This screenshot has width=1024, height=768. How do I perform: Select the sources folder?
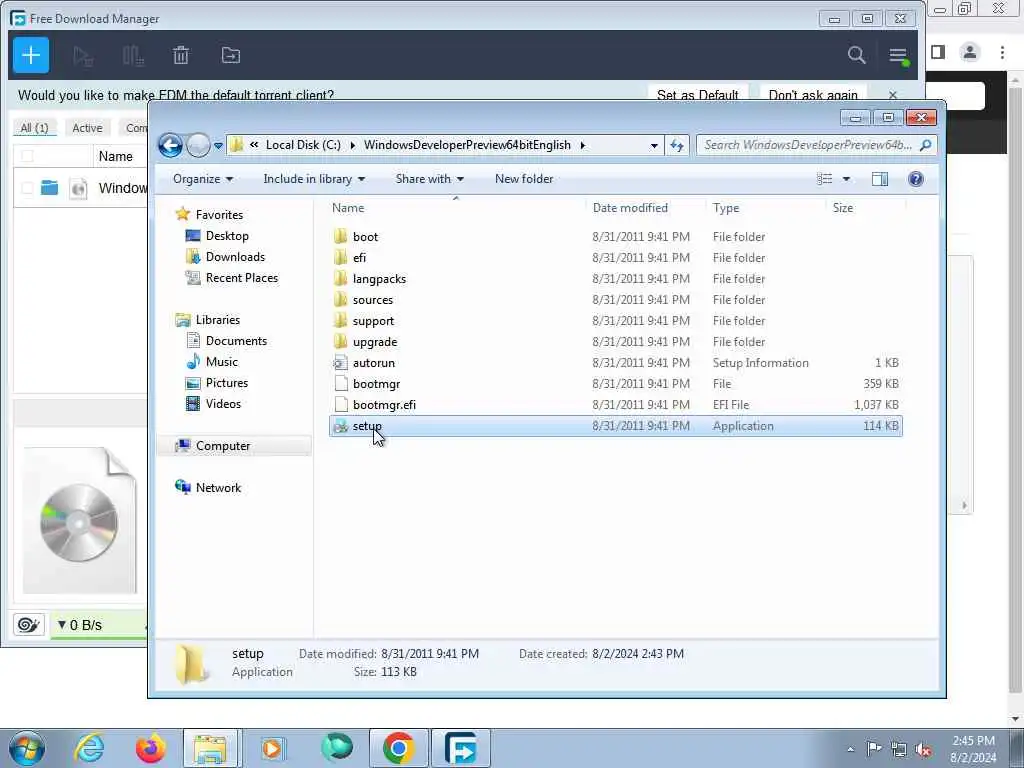(x=373, y=300)
